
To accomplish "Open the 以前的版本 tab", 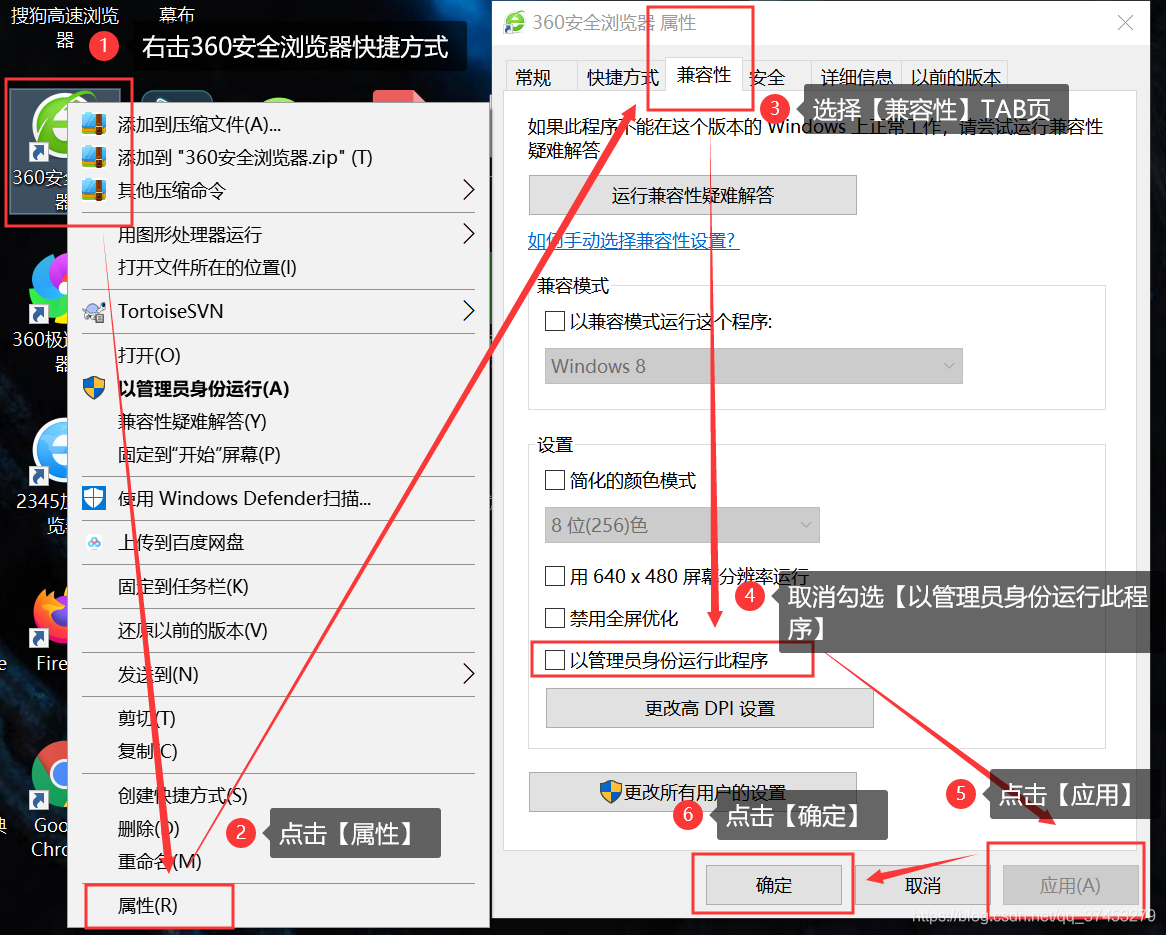I will click(955, 77).
